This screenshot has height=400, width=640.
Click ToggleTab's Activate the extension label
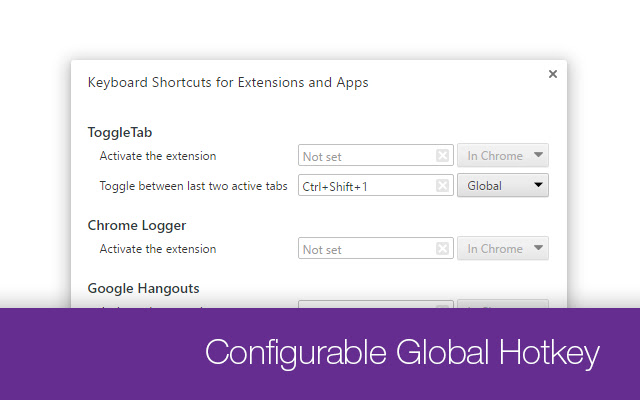click(158, 156)
